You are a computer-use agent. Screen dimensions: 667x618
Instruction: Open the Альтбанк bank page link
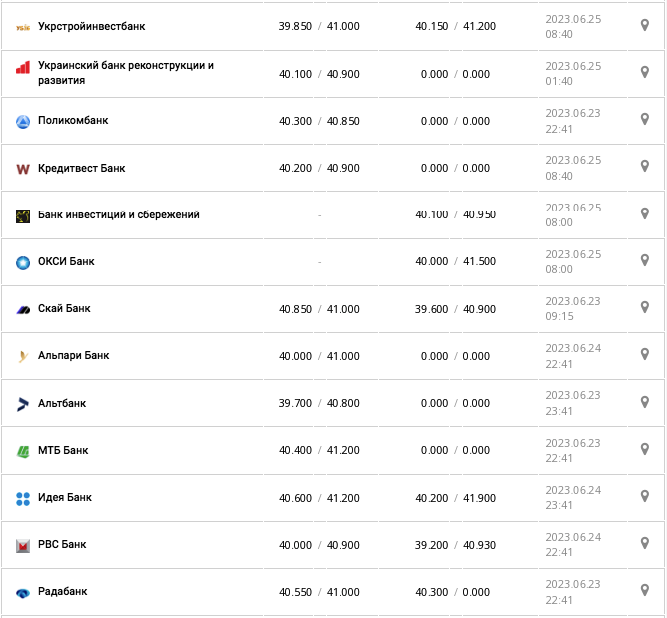tap(62, 403)
